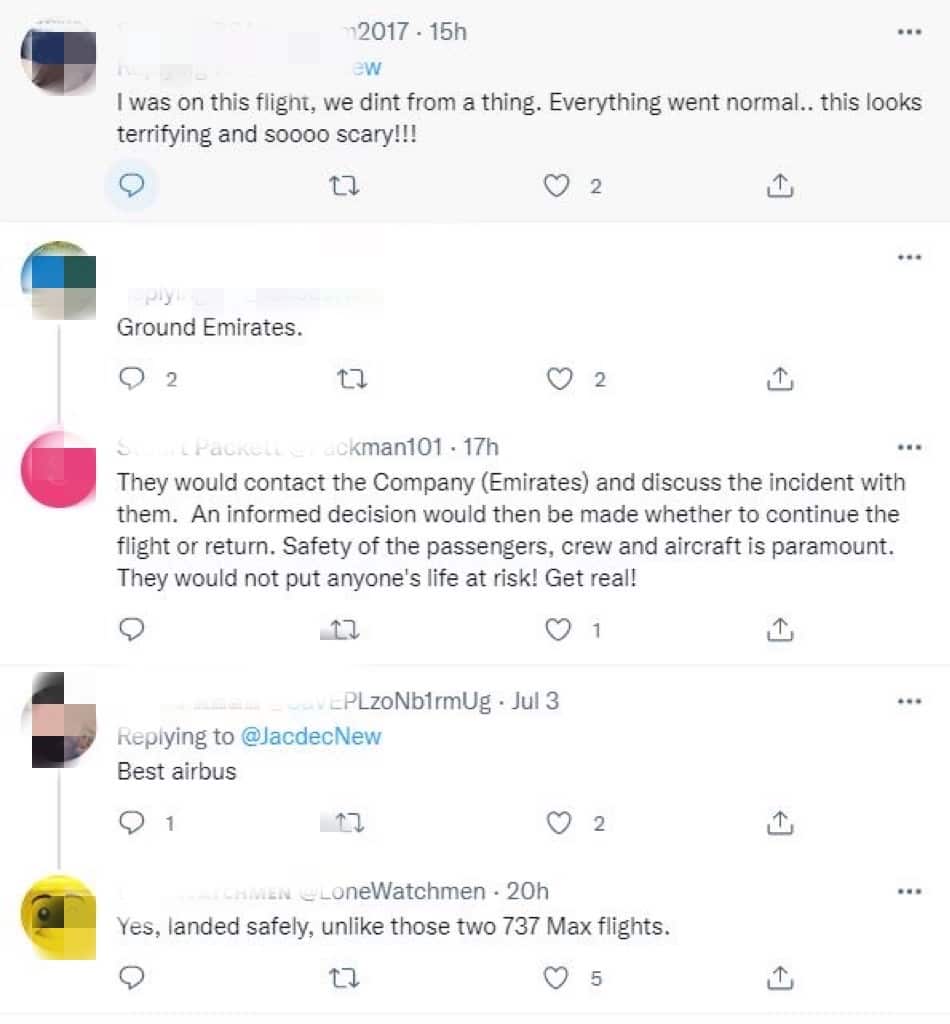Retweet Stuart Packett's safety reply

point(344,629)
